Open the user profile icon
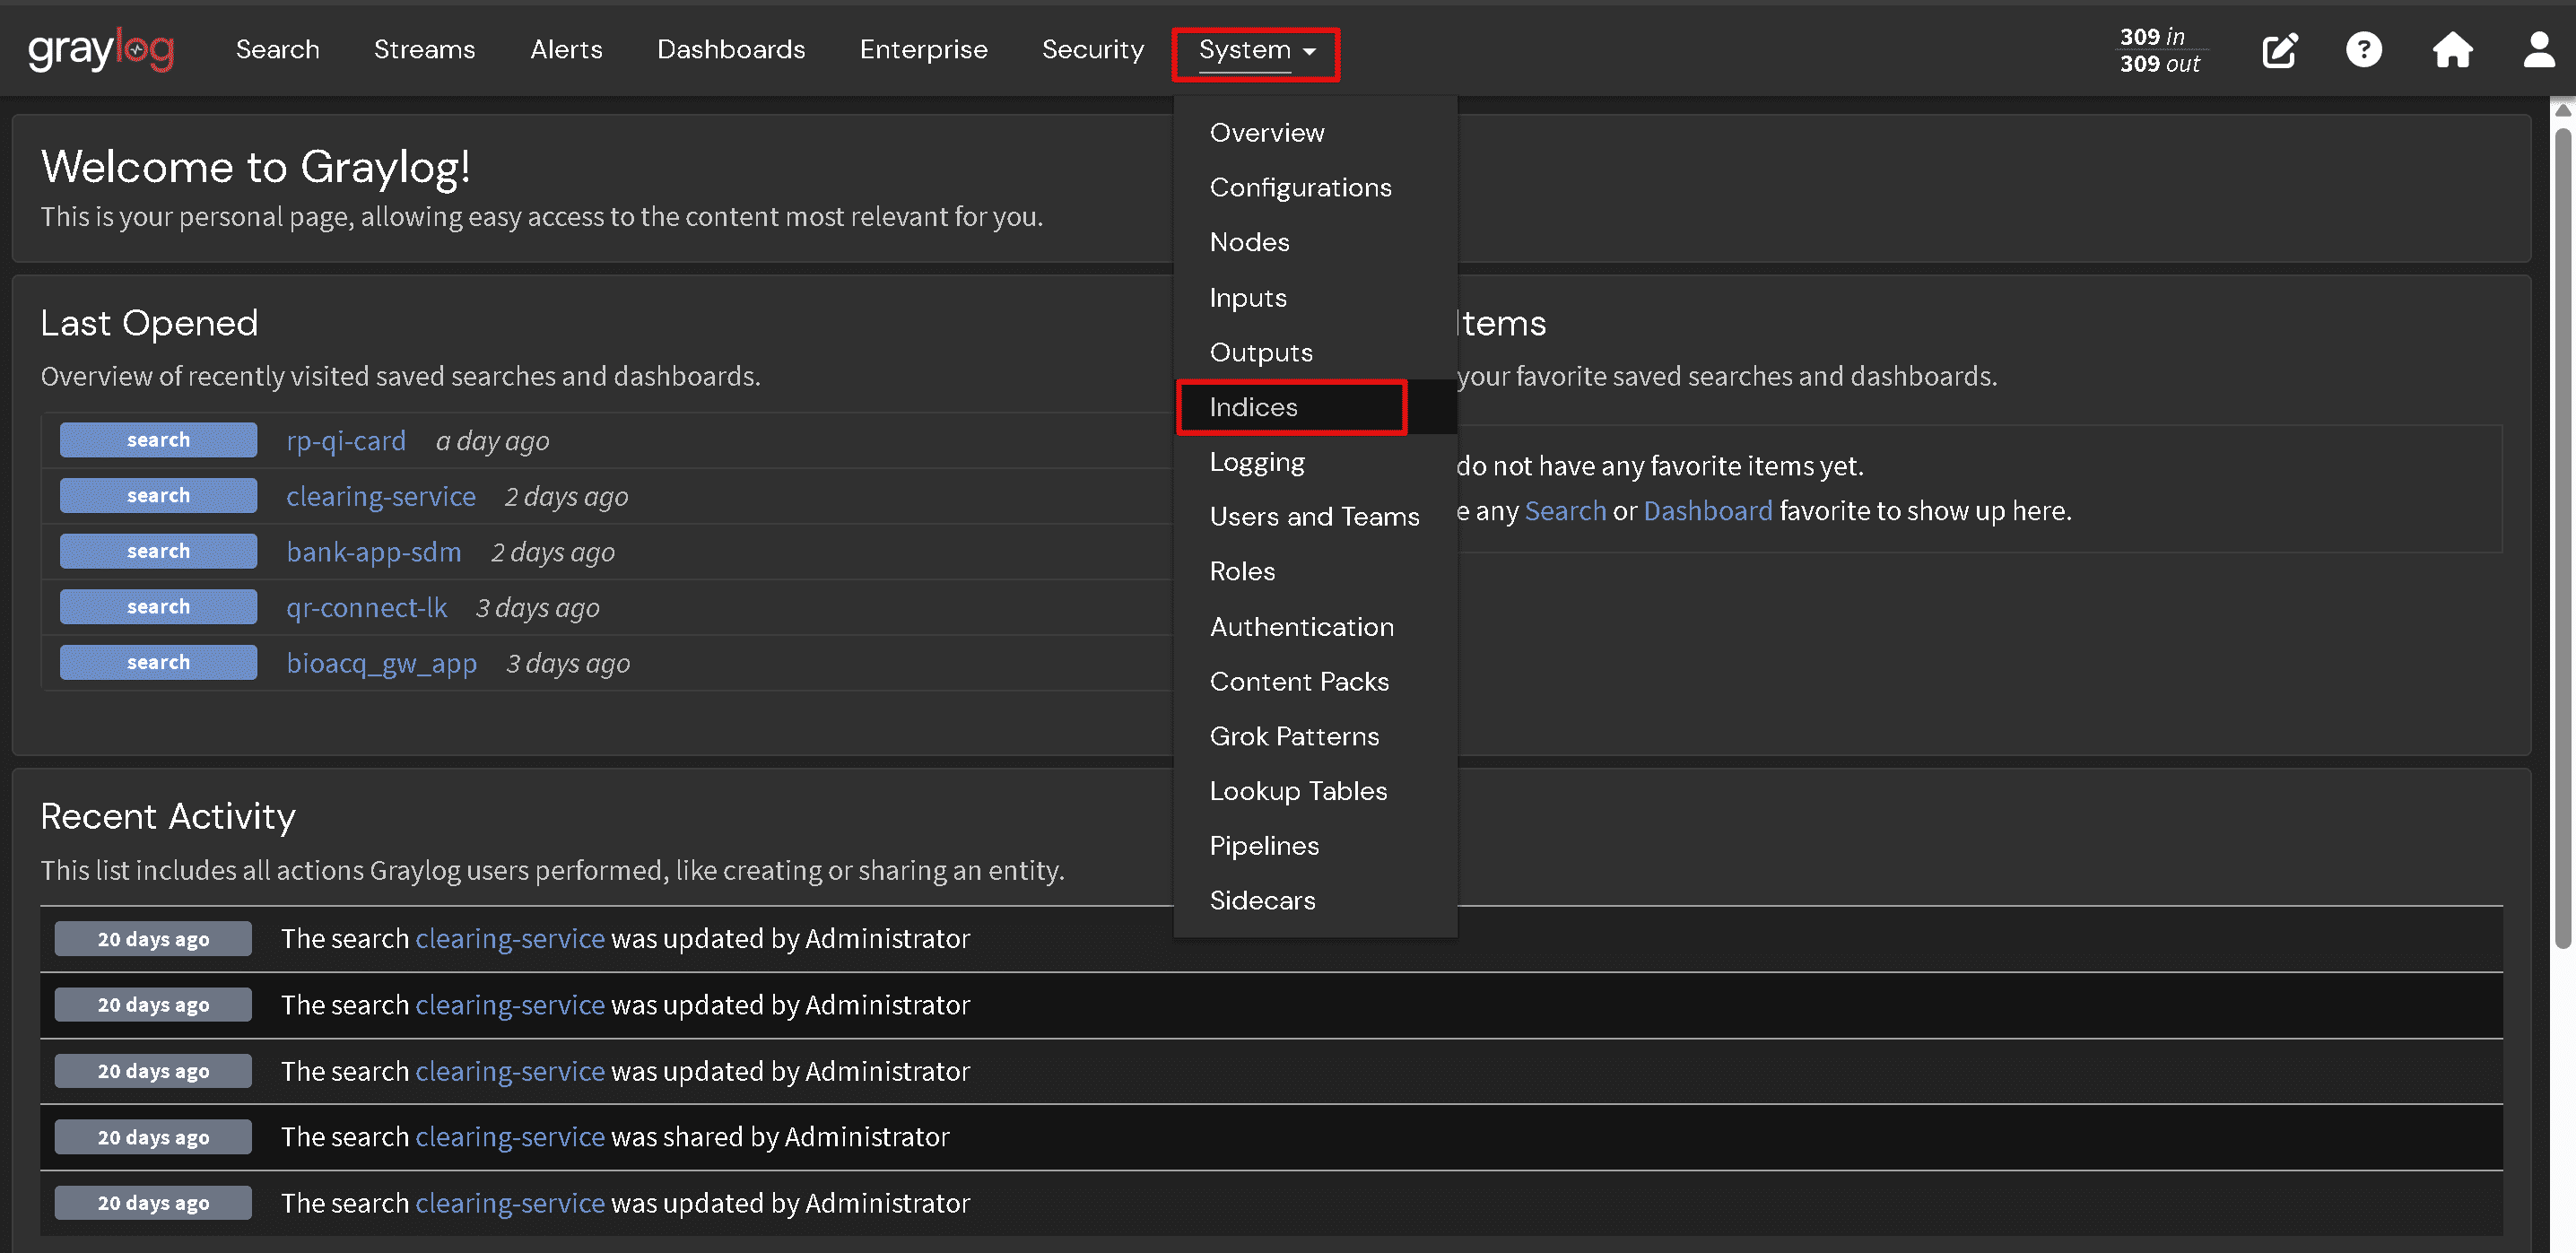 [x=2539, y=50]
